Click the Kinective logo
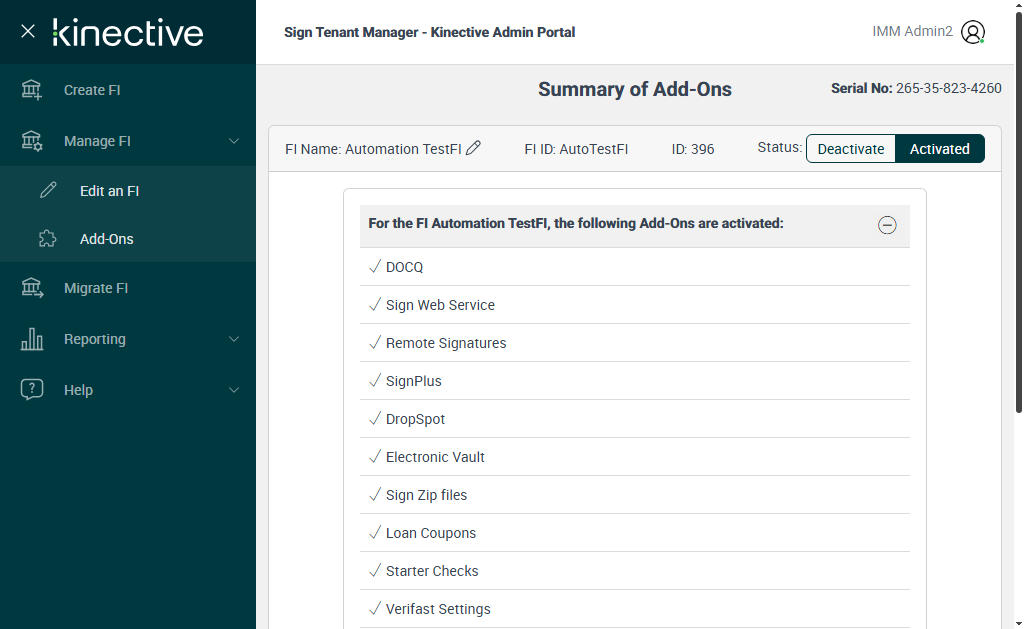 (128, 32)
